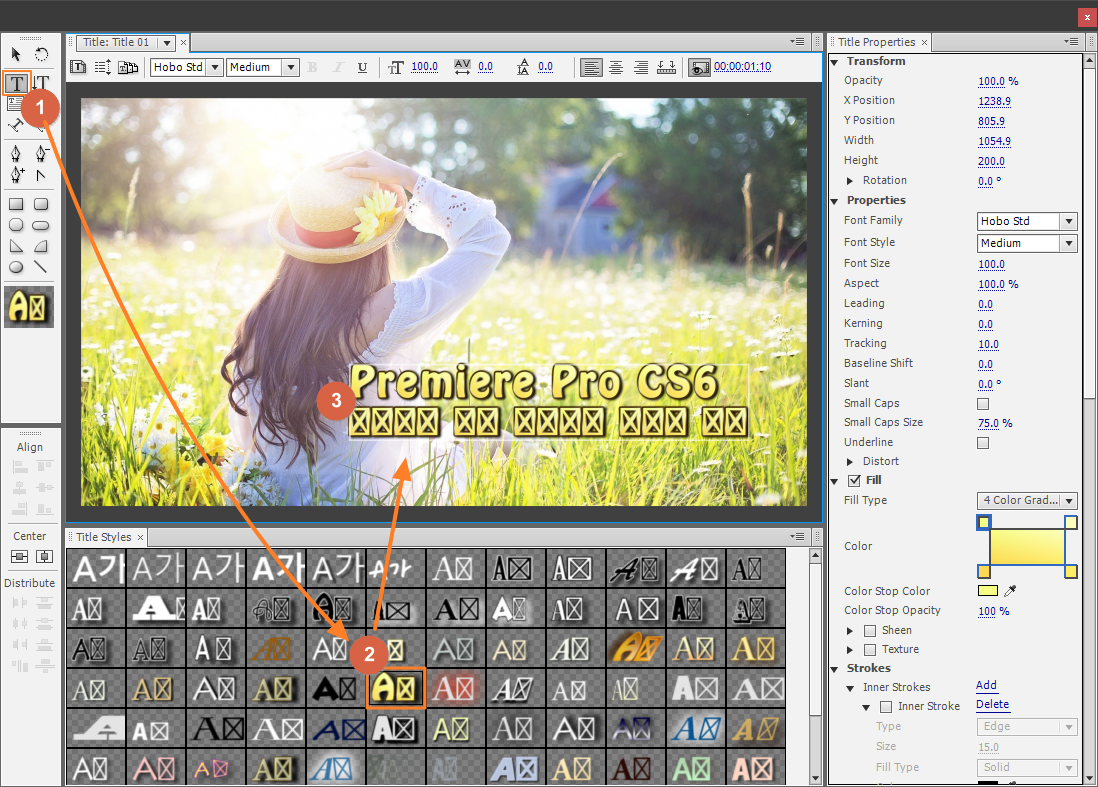Select the Ellipse tool
Viewport: 1098px width, 787px height.
click(16, 267)
